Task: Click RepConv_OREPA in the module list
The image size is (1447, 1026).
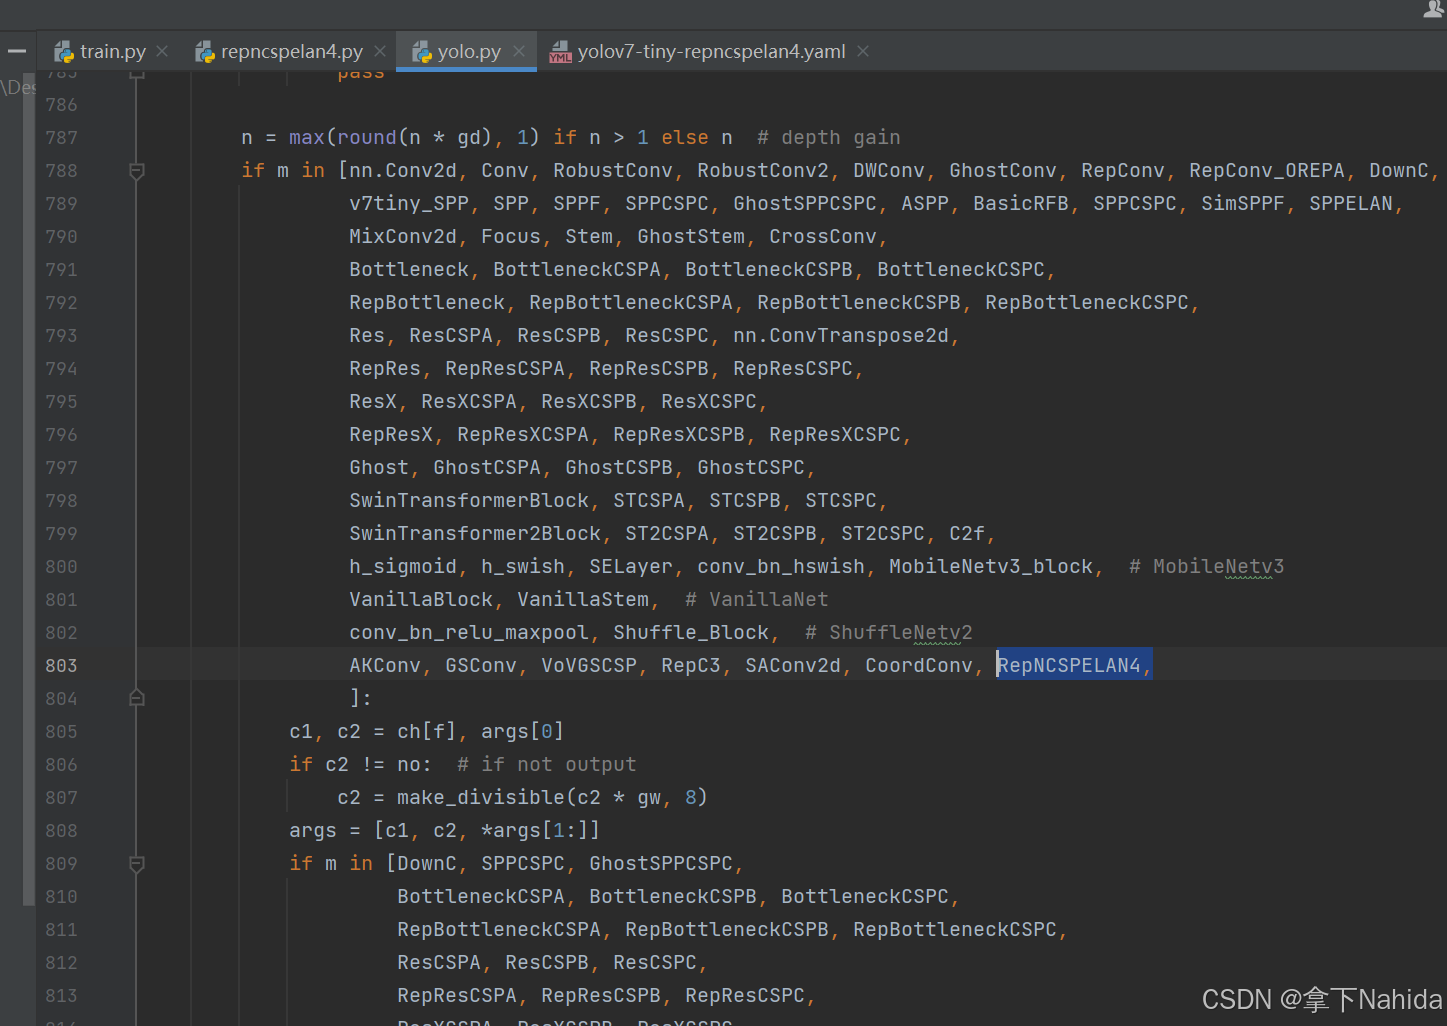Action: tap(1267, 171)
